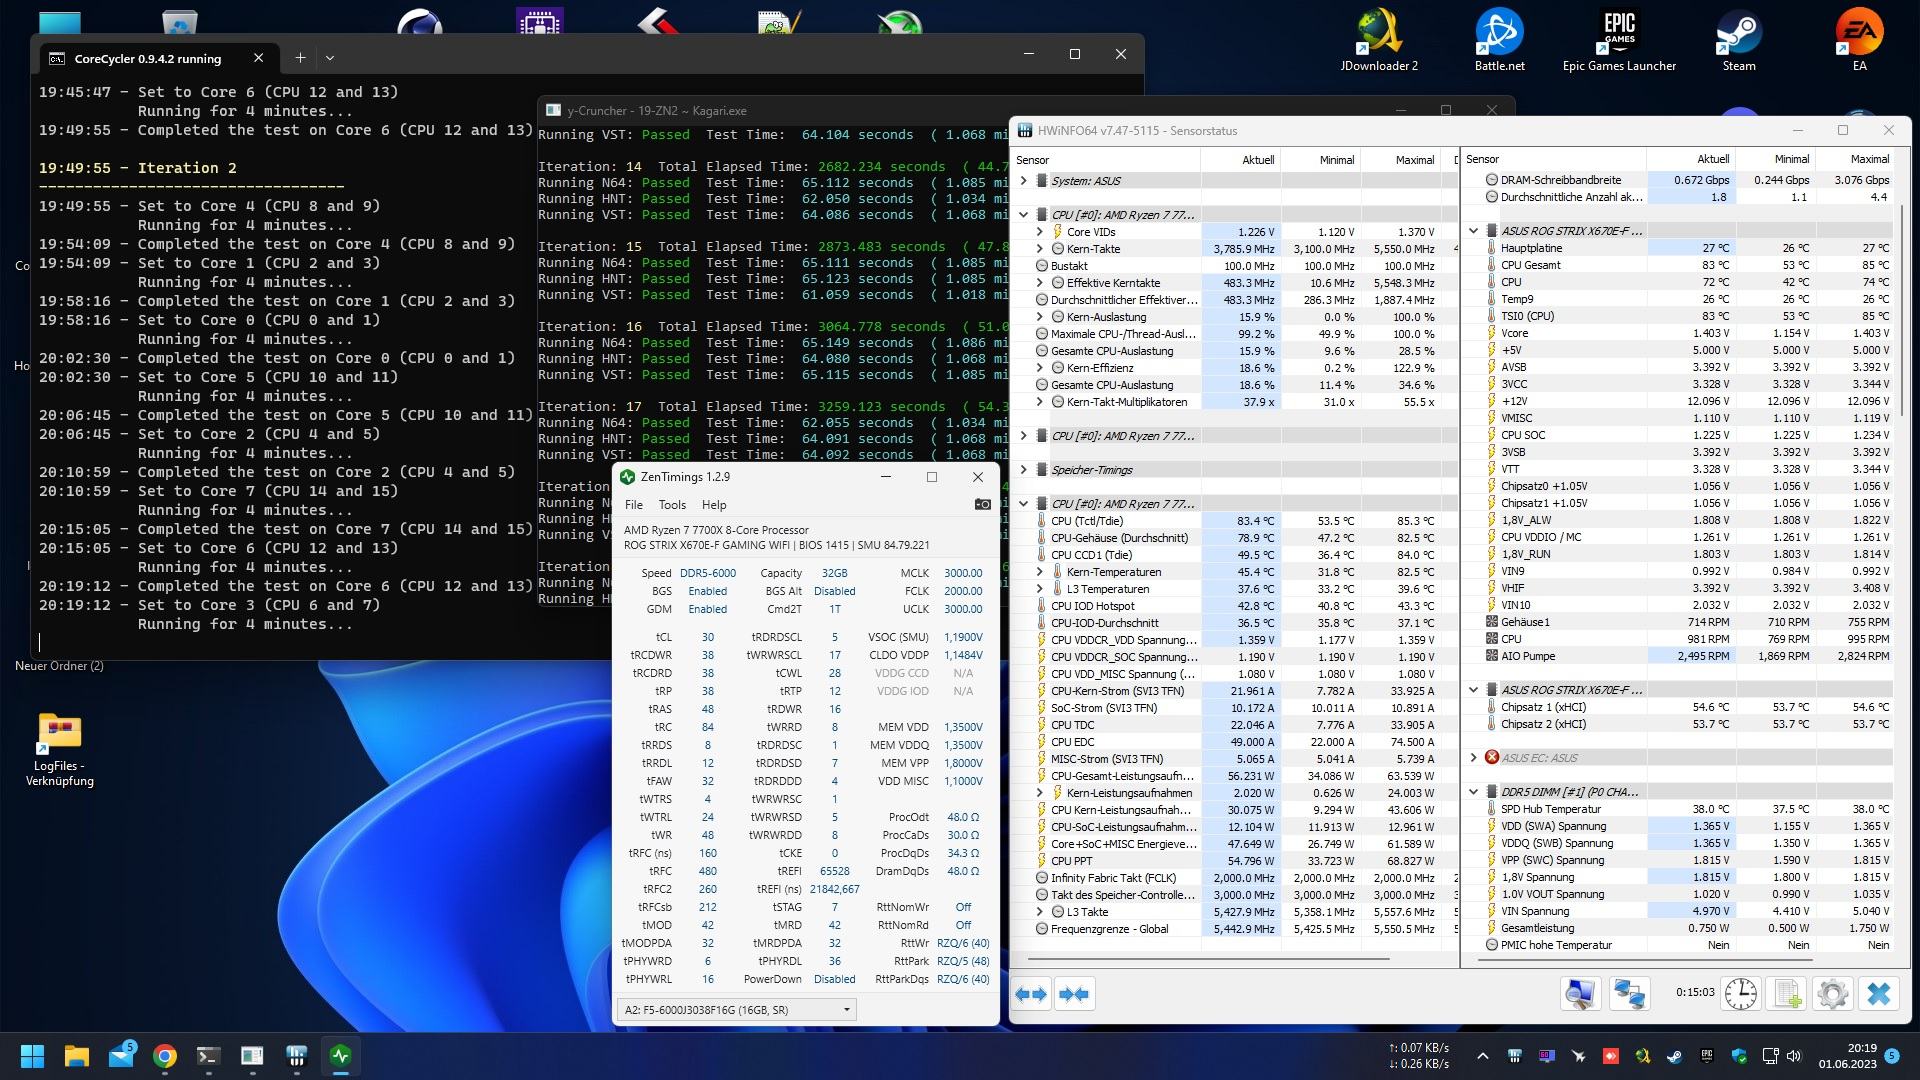Screen dimensions: 1920x1080
Task: Open HWiNFO network remote monitoring icon
Action: (x=1629, y=994)
